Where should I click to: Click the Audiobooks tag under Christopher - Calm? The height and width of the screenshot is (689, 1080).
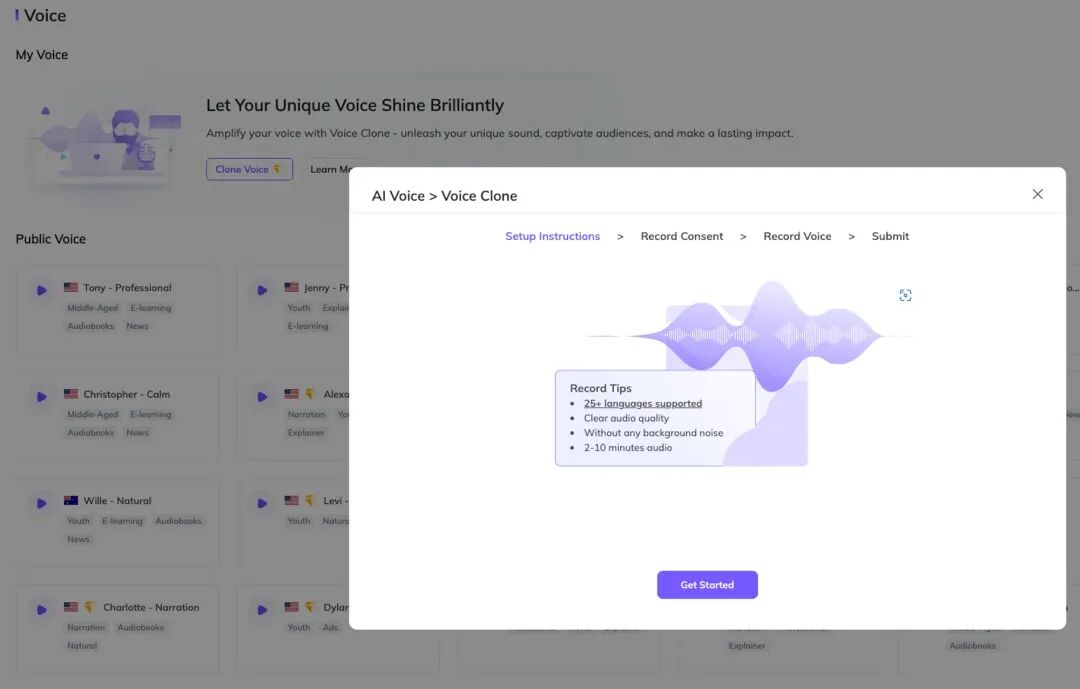point(90,433)
